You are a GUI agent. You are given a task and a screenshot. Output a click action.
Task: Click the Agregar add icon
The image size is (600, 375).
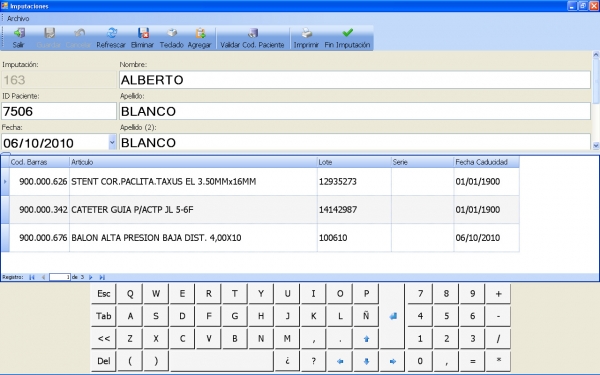(200, 33)
